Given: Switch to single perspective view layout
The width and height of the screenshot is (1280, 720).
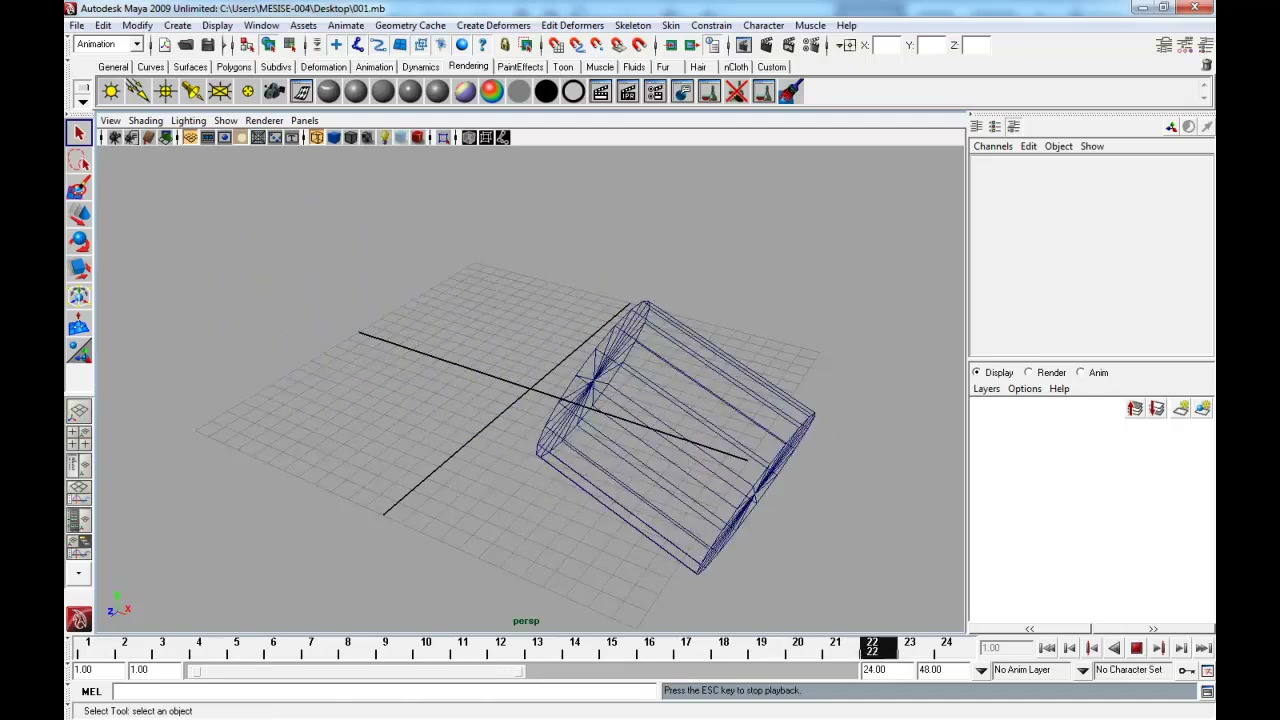Looking at the screenshot, I should tap(79, 411).
